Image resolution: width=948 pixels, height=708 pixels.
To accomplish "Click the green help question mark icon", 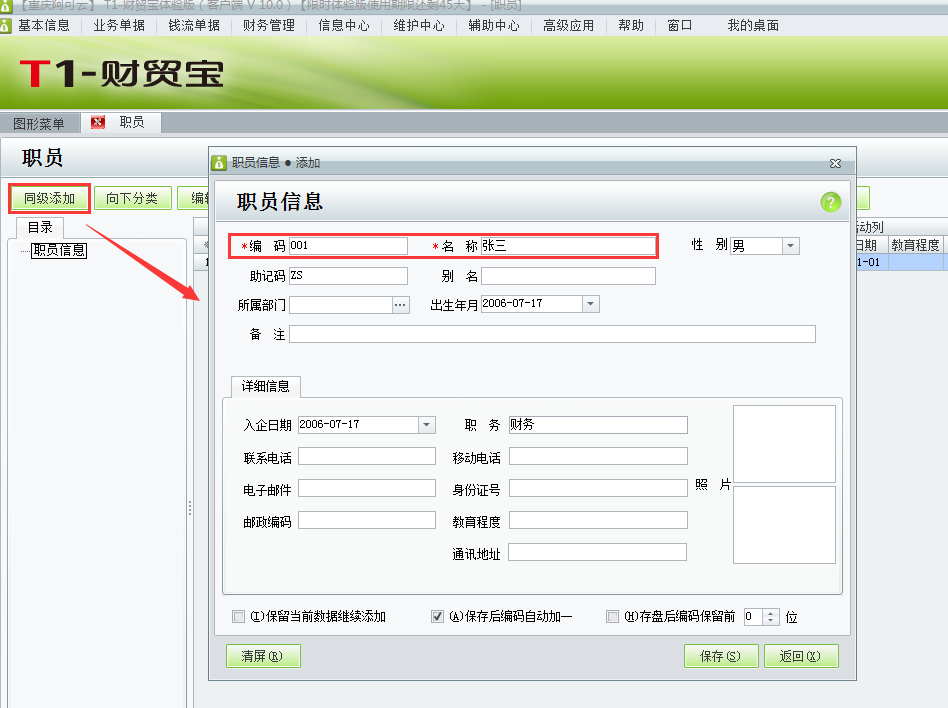I will (x=831, y=202).
